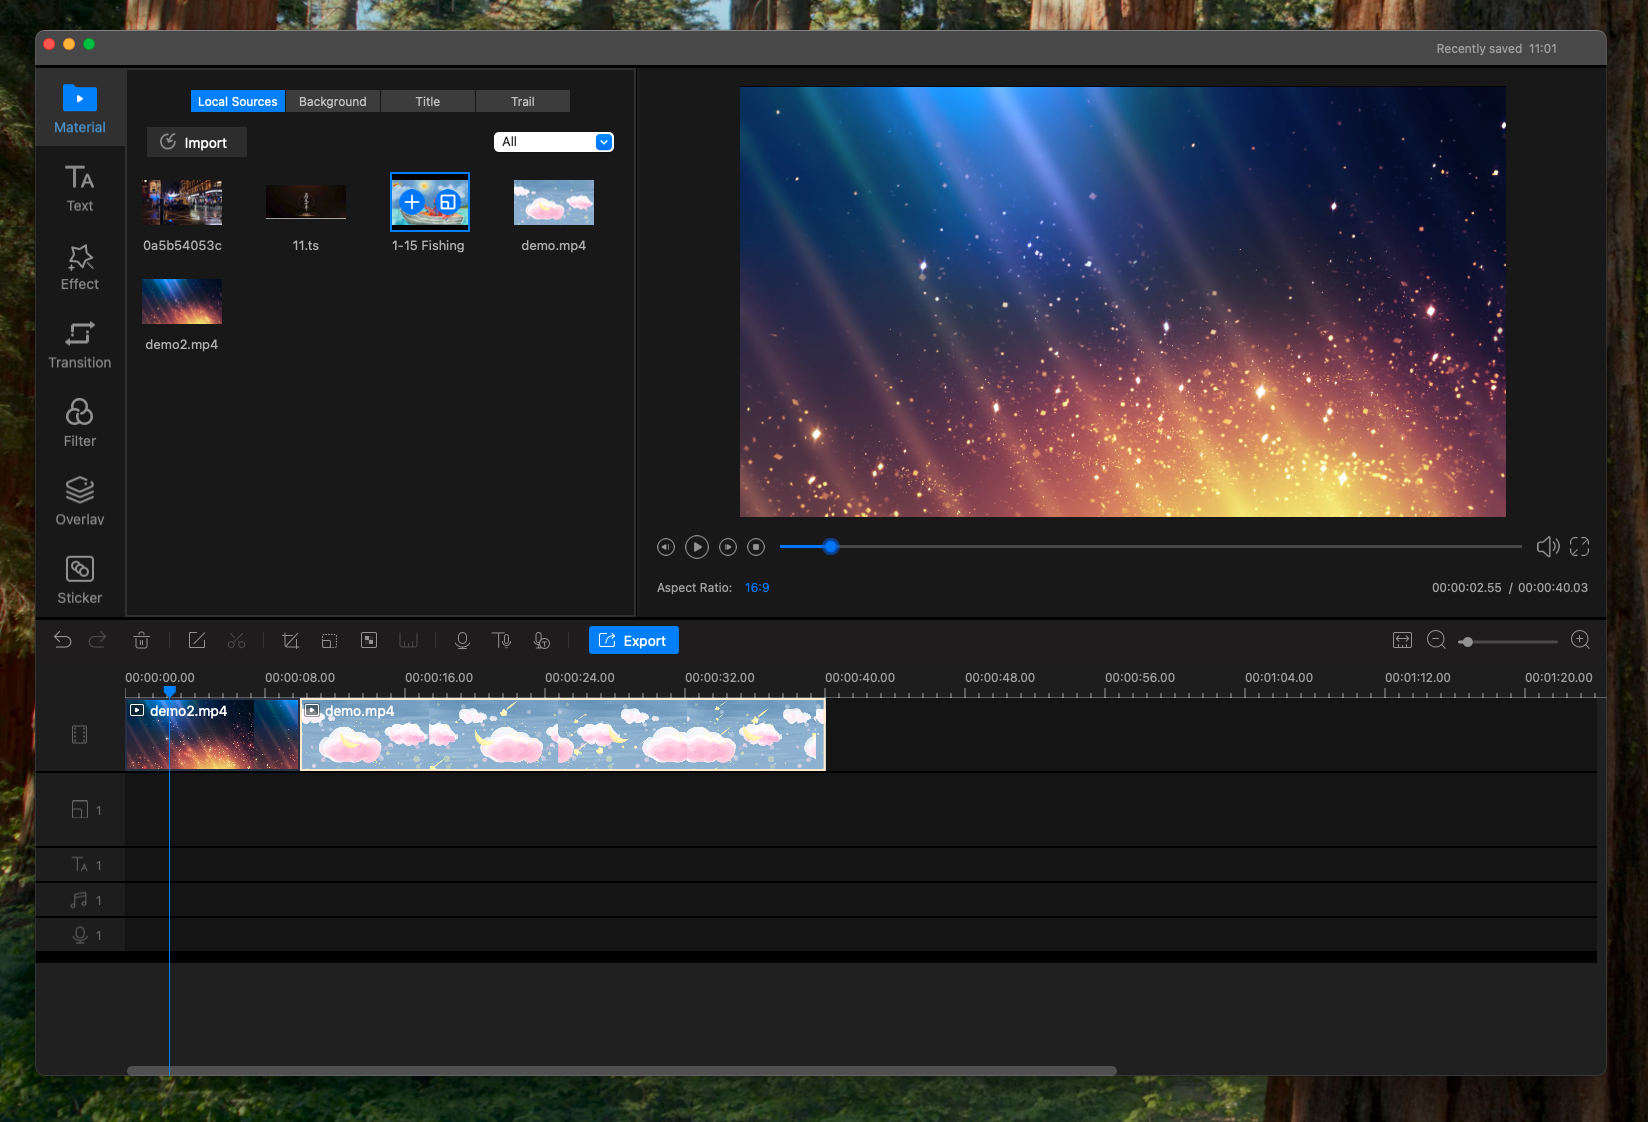Open the Transition panel
1648x1122 pixels.
pos(80,345)
